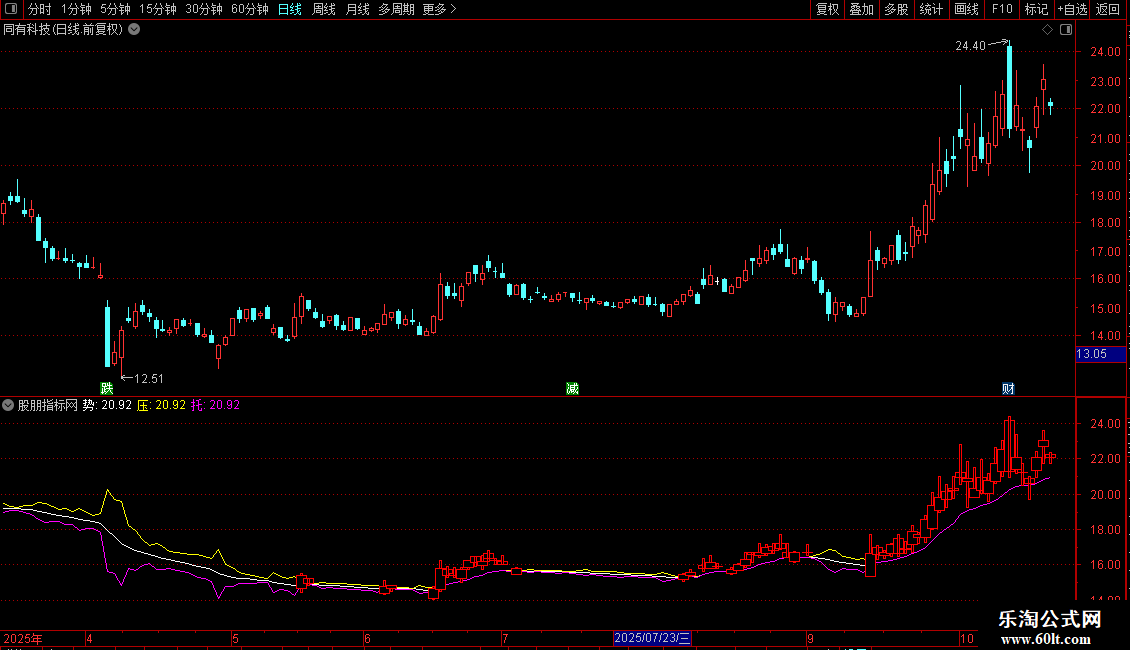
Task: Expand indicator dropdown beside 股朋指标网
Action: (x=8, y=405)
